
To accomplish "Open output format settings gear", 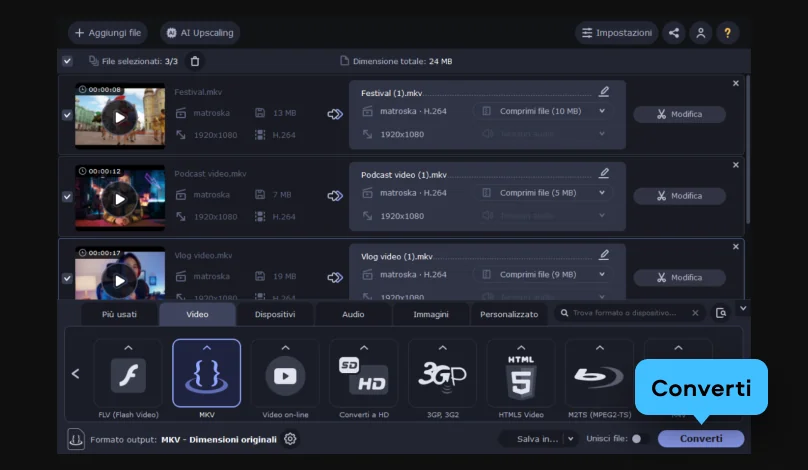I will click(x=290, y=439).
